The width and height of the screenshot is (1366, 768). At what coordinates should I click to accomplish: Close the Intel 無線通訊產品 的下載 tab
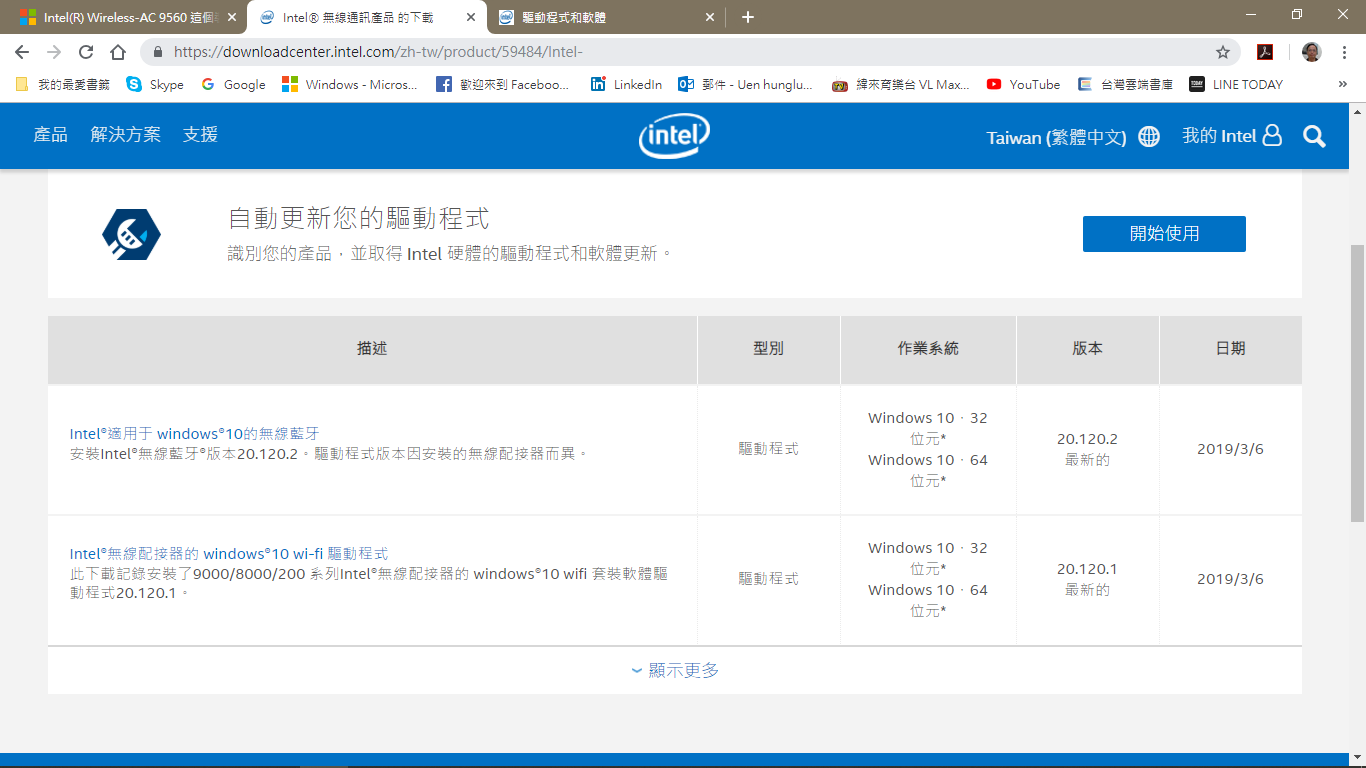click(x=471, y=17)
